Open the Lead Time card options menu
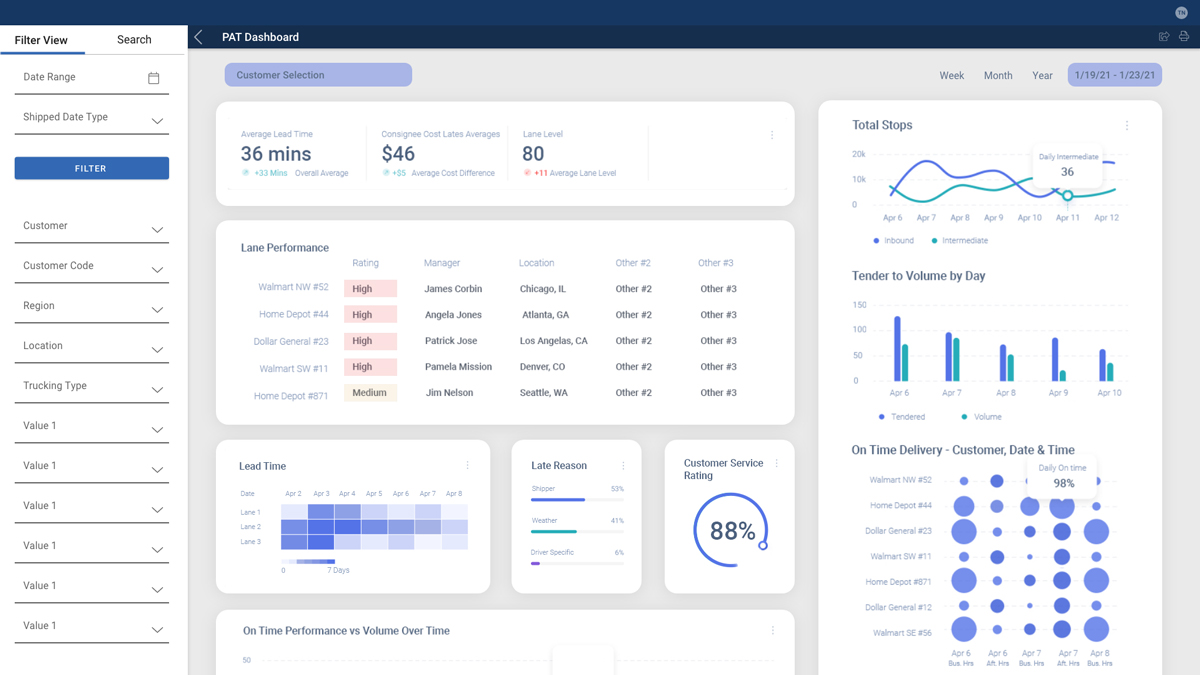 point(467,466)
